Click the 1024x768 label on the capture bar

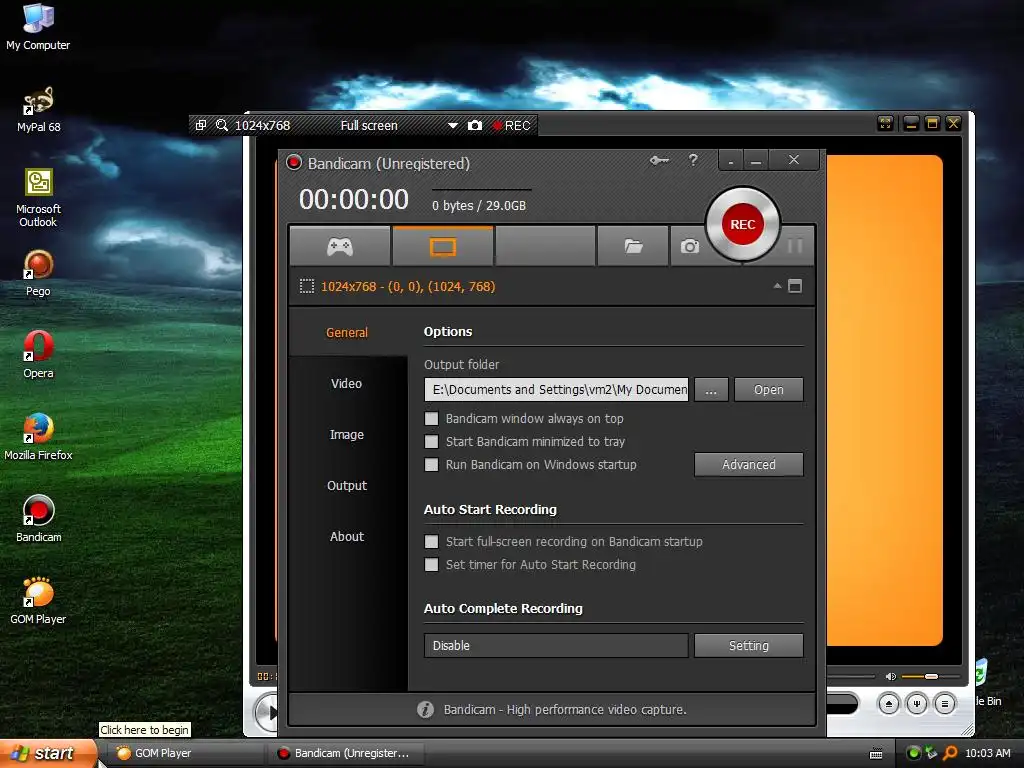263,125
